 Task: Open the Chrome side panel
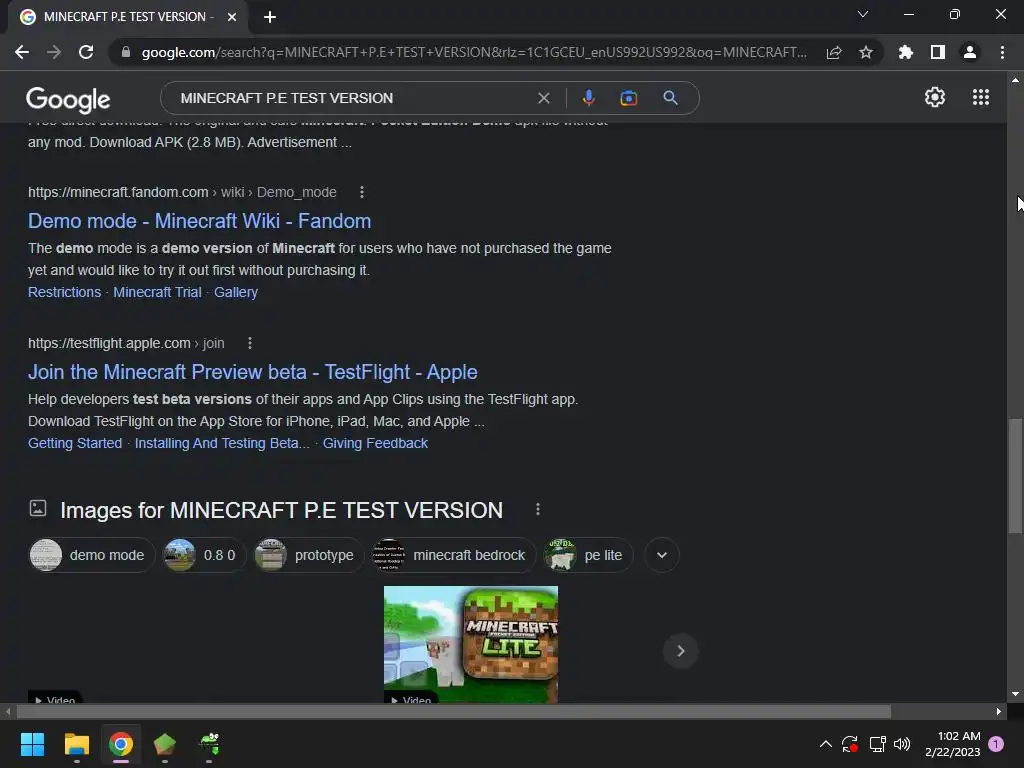(x=938, y=52)
